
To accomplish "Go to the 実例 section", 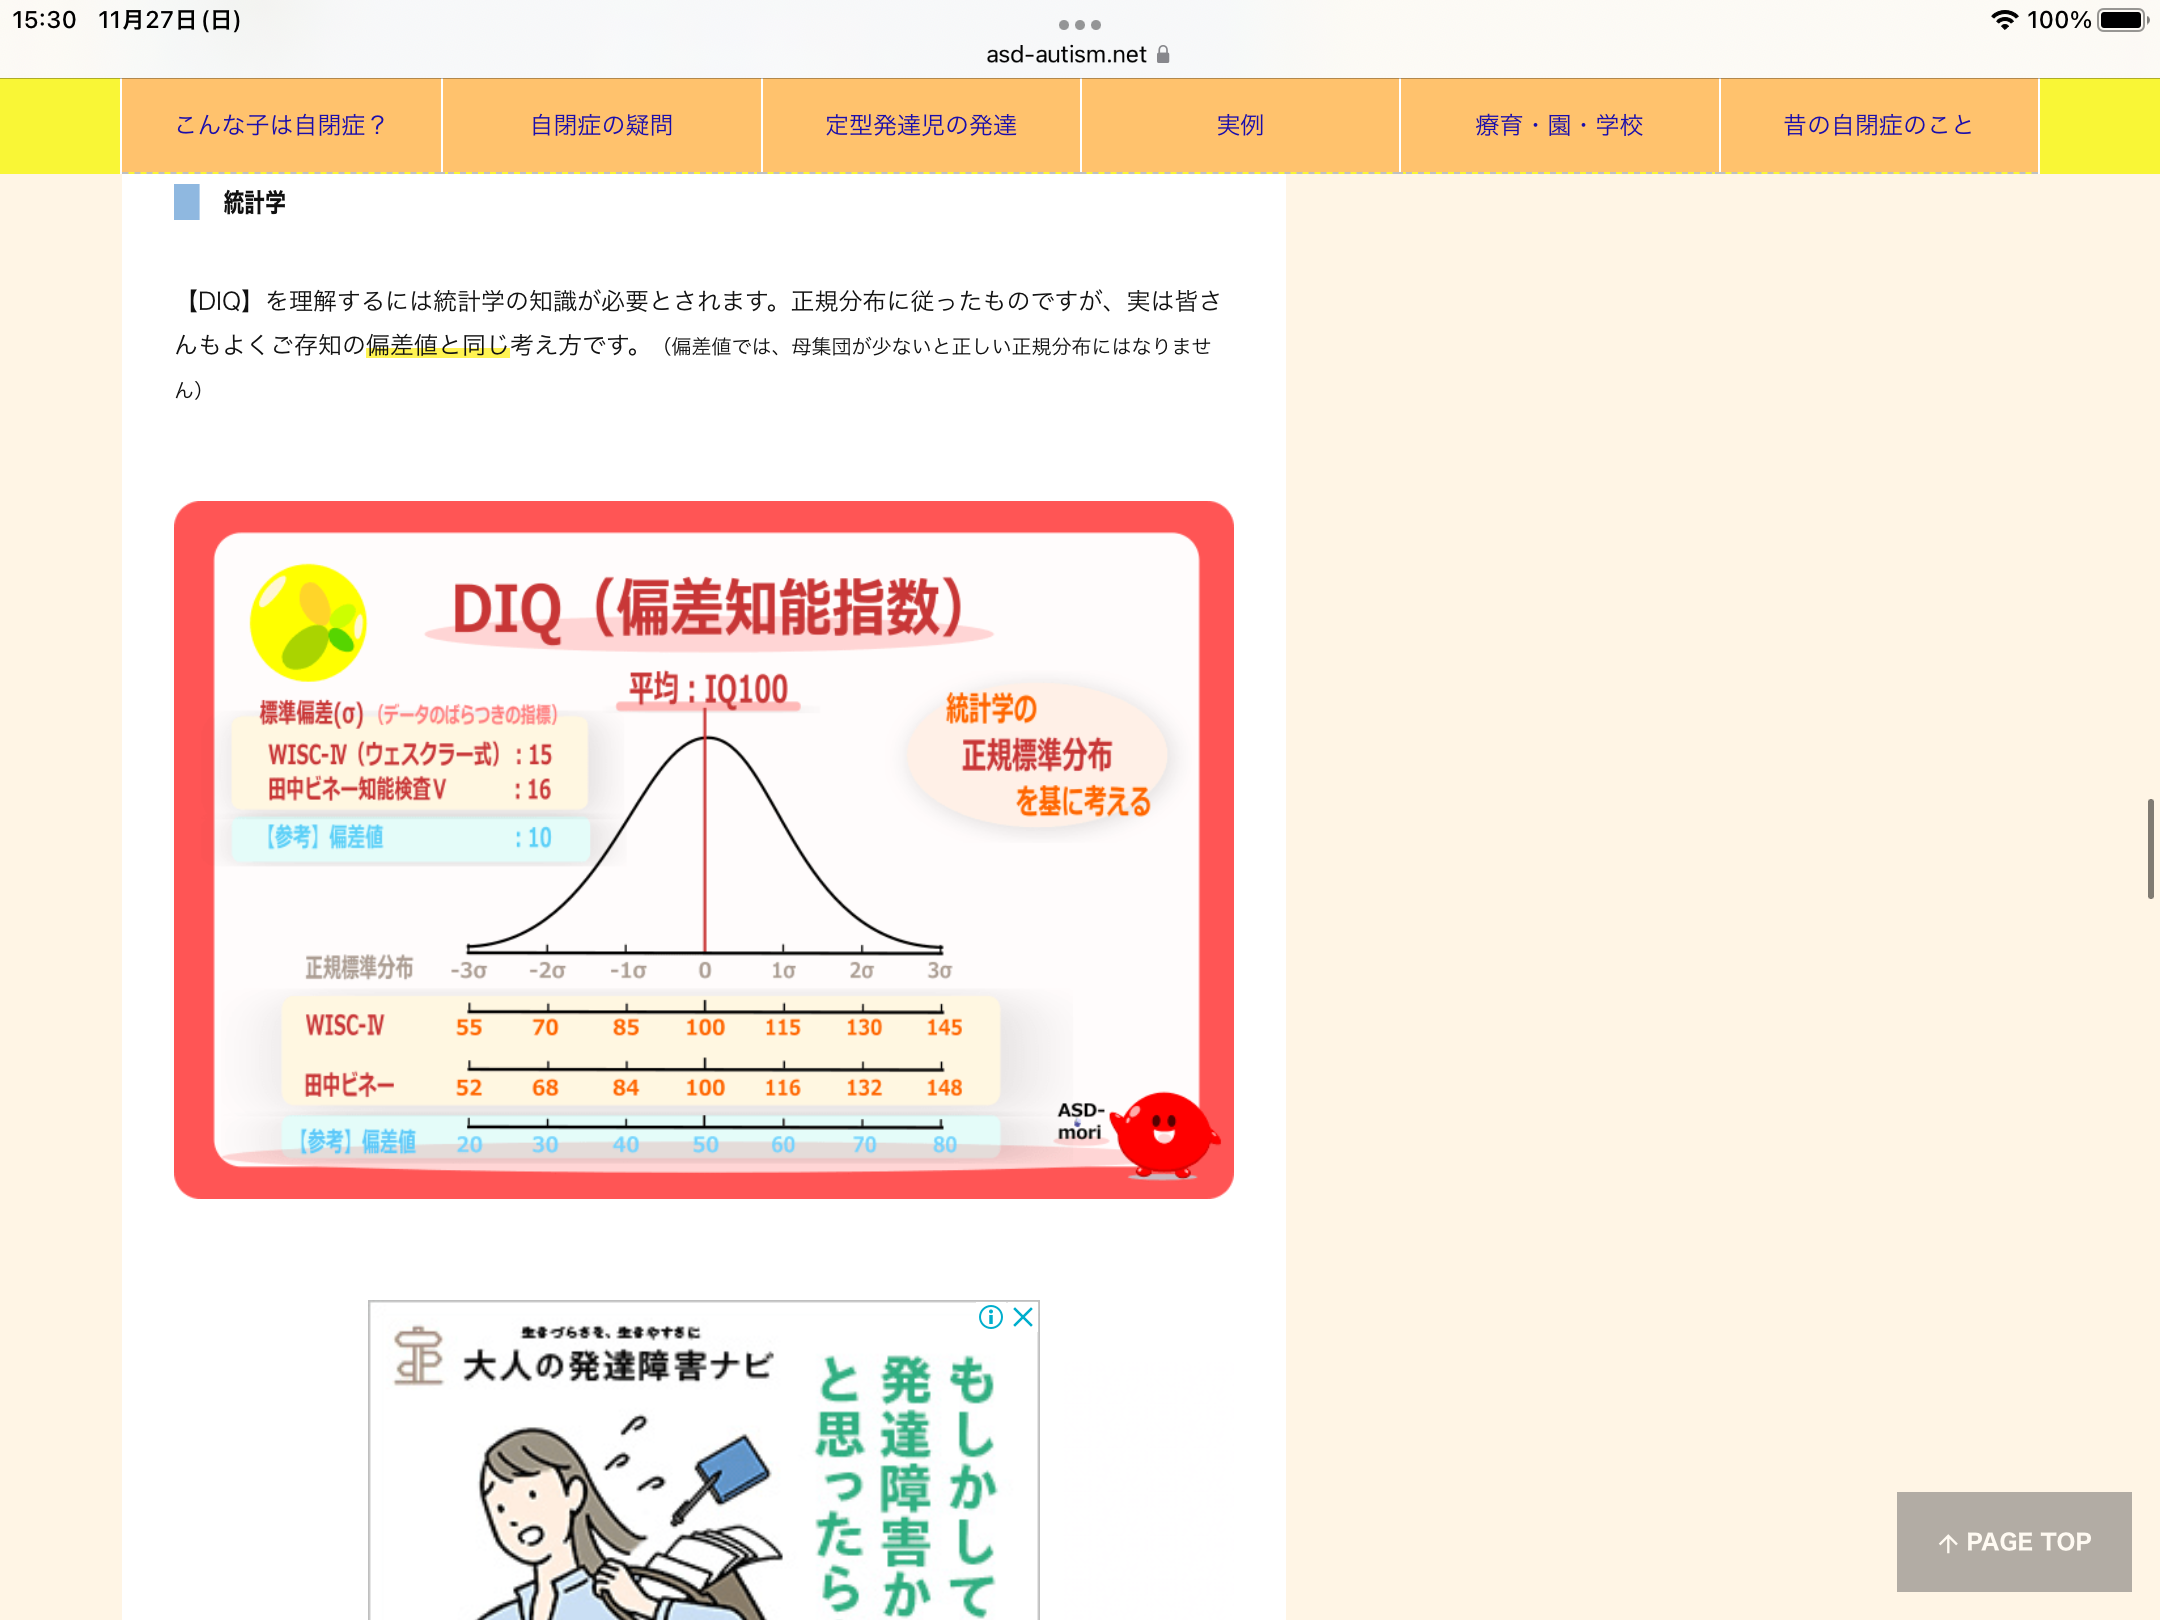I will 1240,126.
